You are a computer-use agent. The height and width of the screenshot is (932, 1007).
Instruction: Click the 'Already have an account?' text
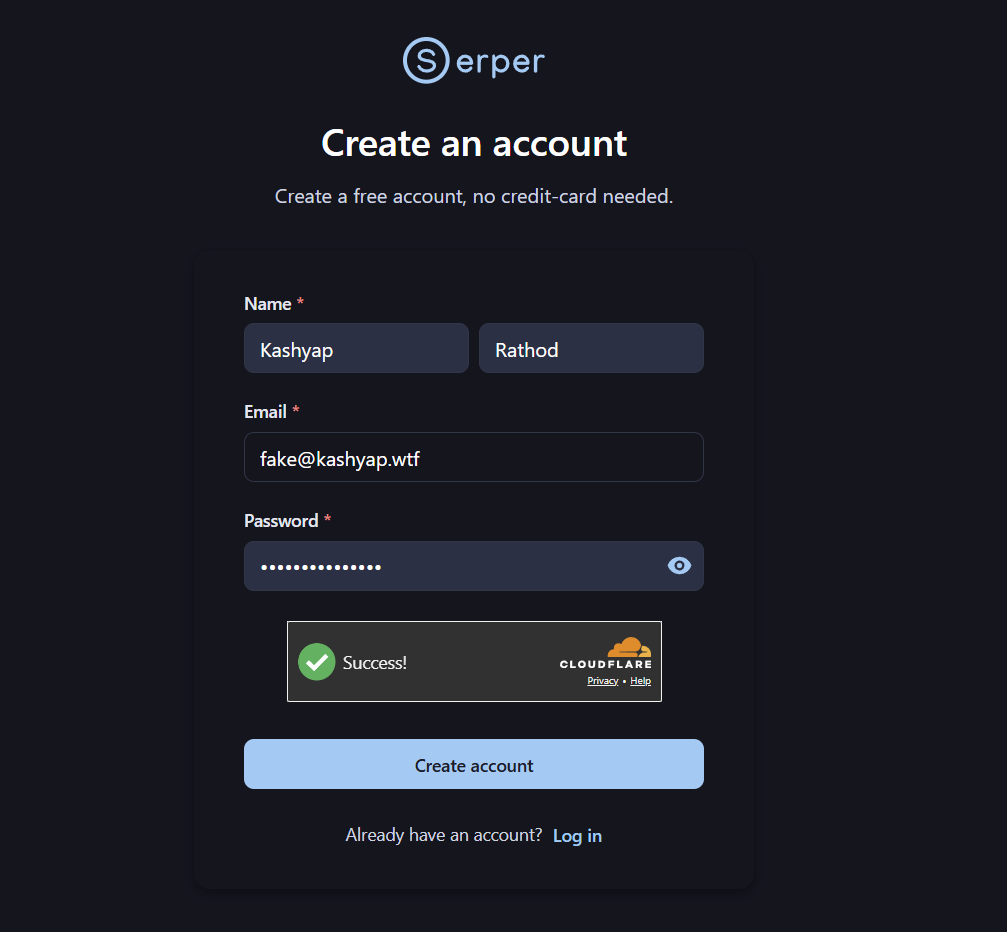(444, 835)
